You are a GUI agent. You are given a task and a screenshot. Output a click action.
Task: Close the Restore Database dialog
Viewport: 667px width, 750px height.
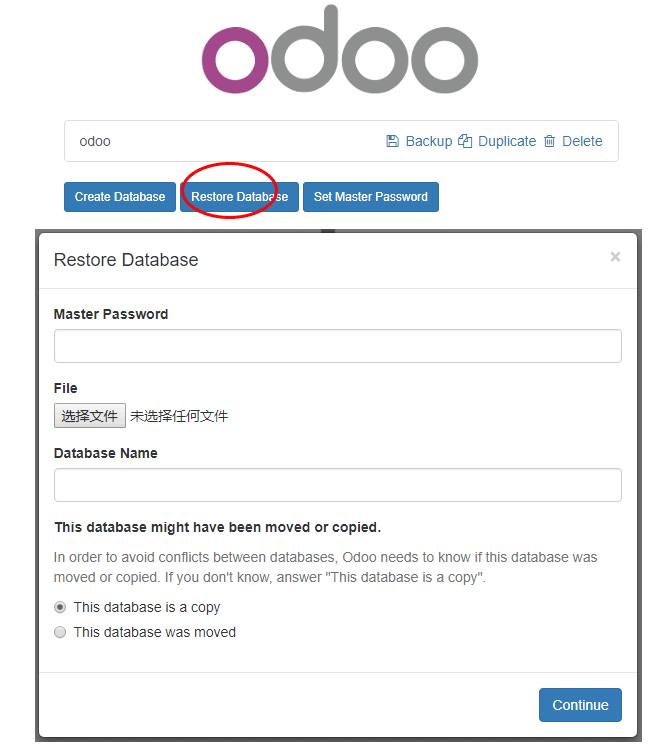tap(615, 257)
